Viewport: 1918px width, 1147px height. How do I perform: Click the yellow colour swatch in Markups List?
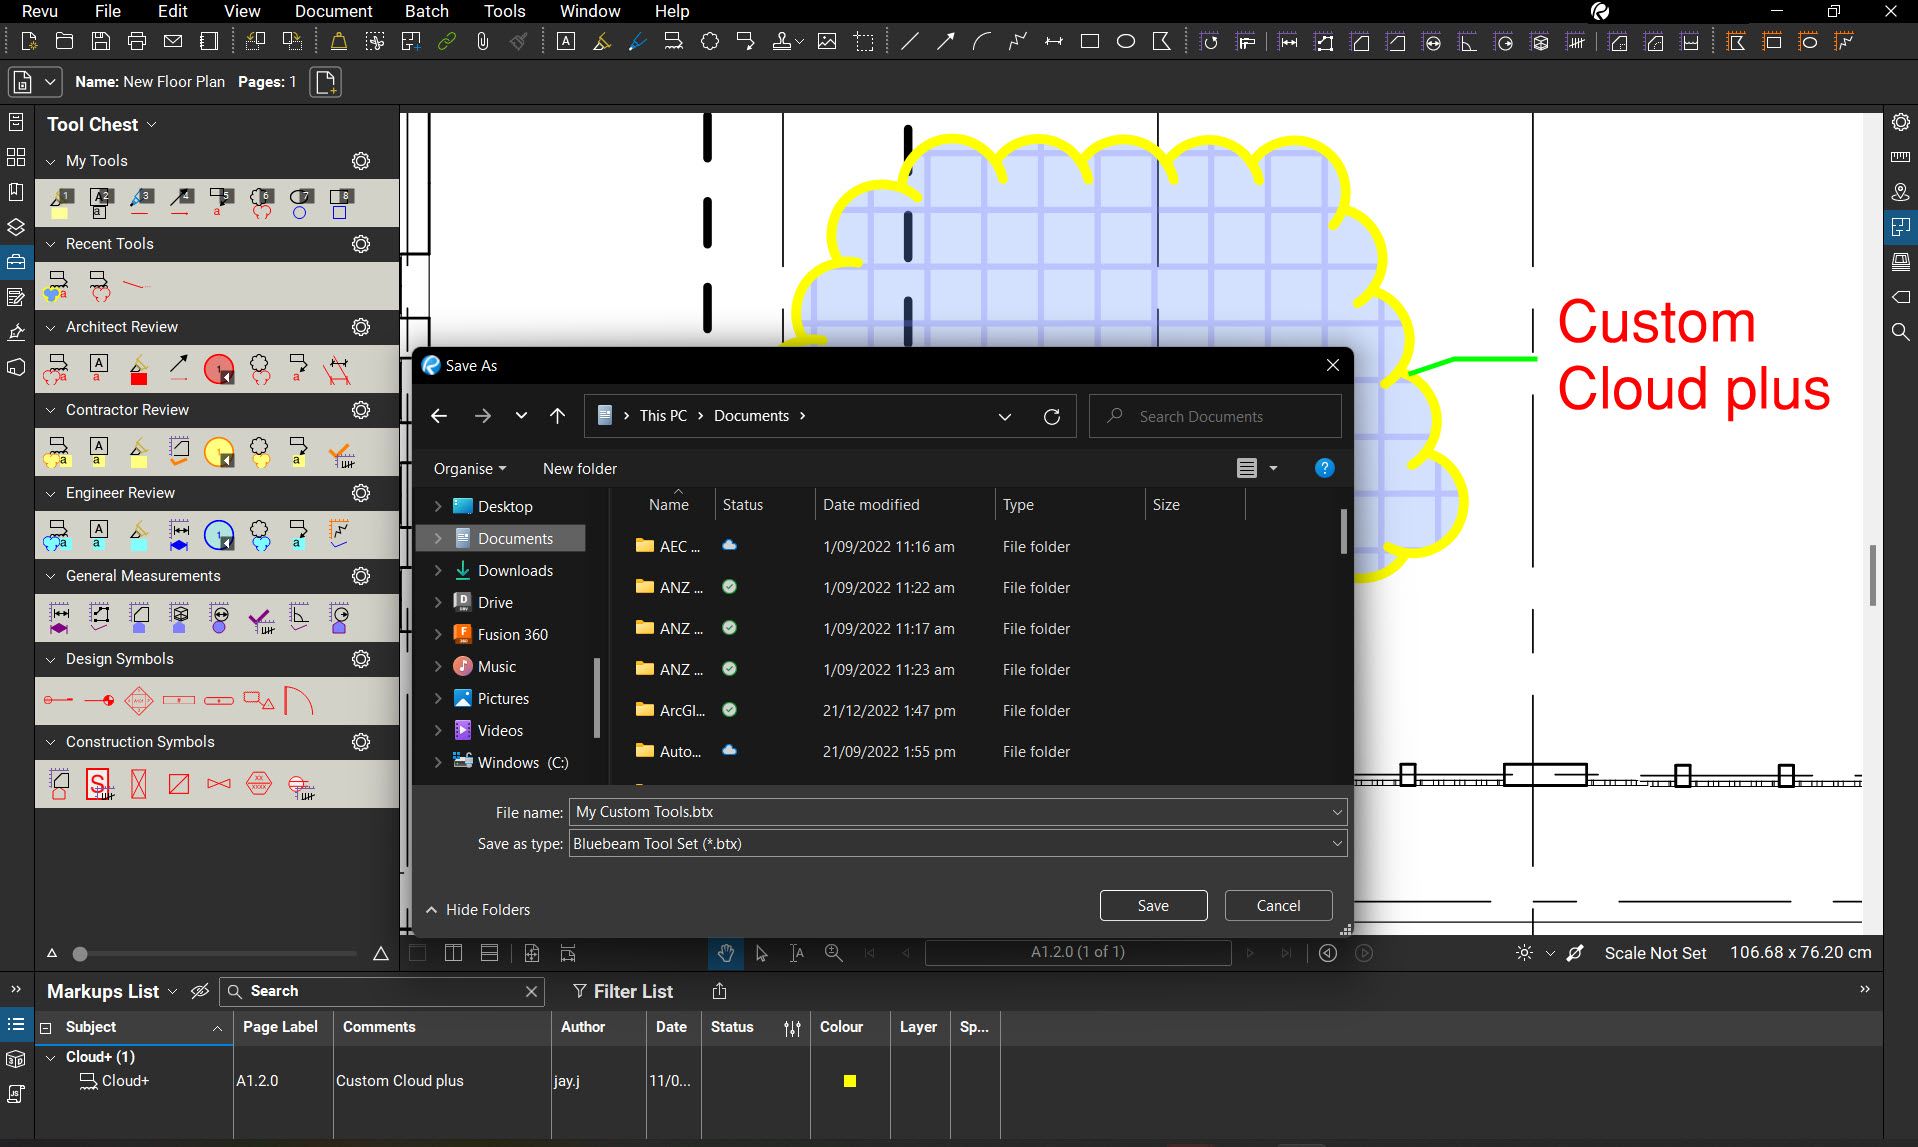click(849, 1081)
